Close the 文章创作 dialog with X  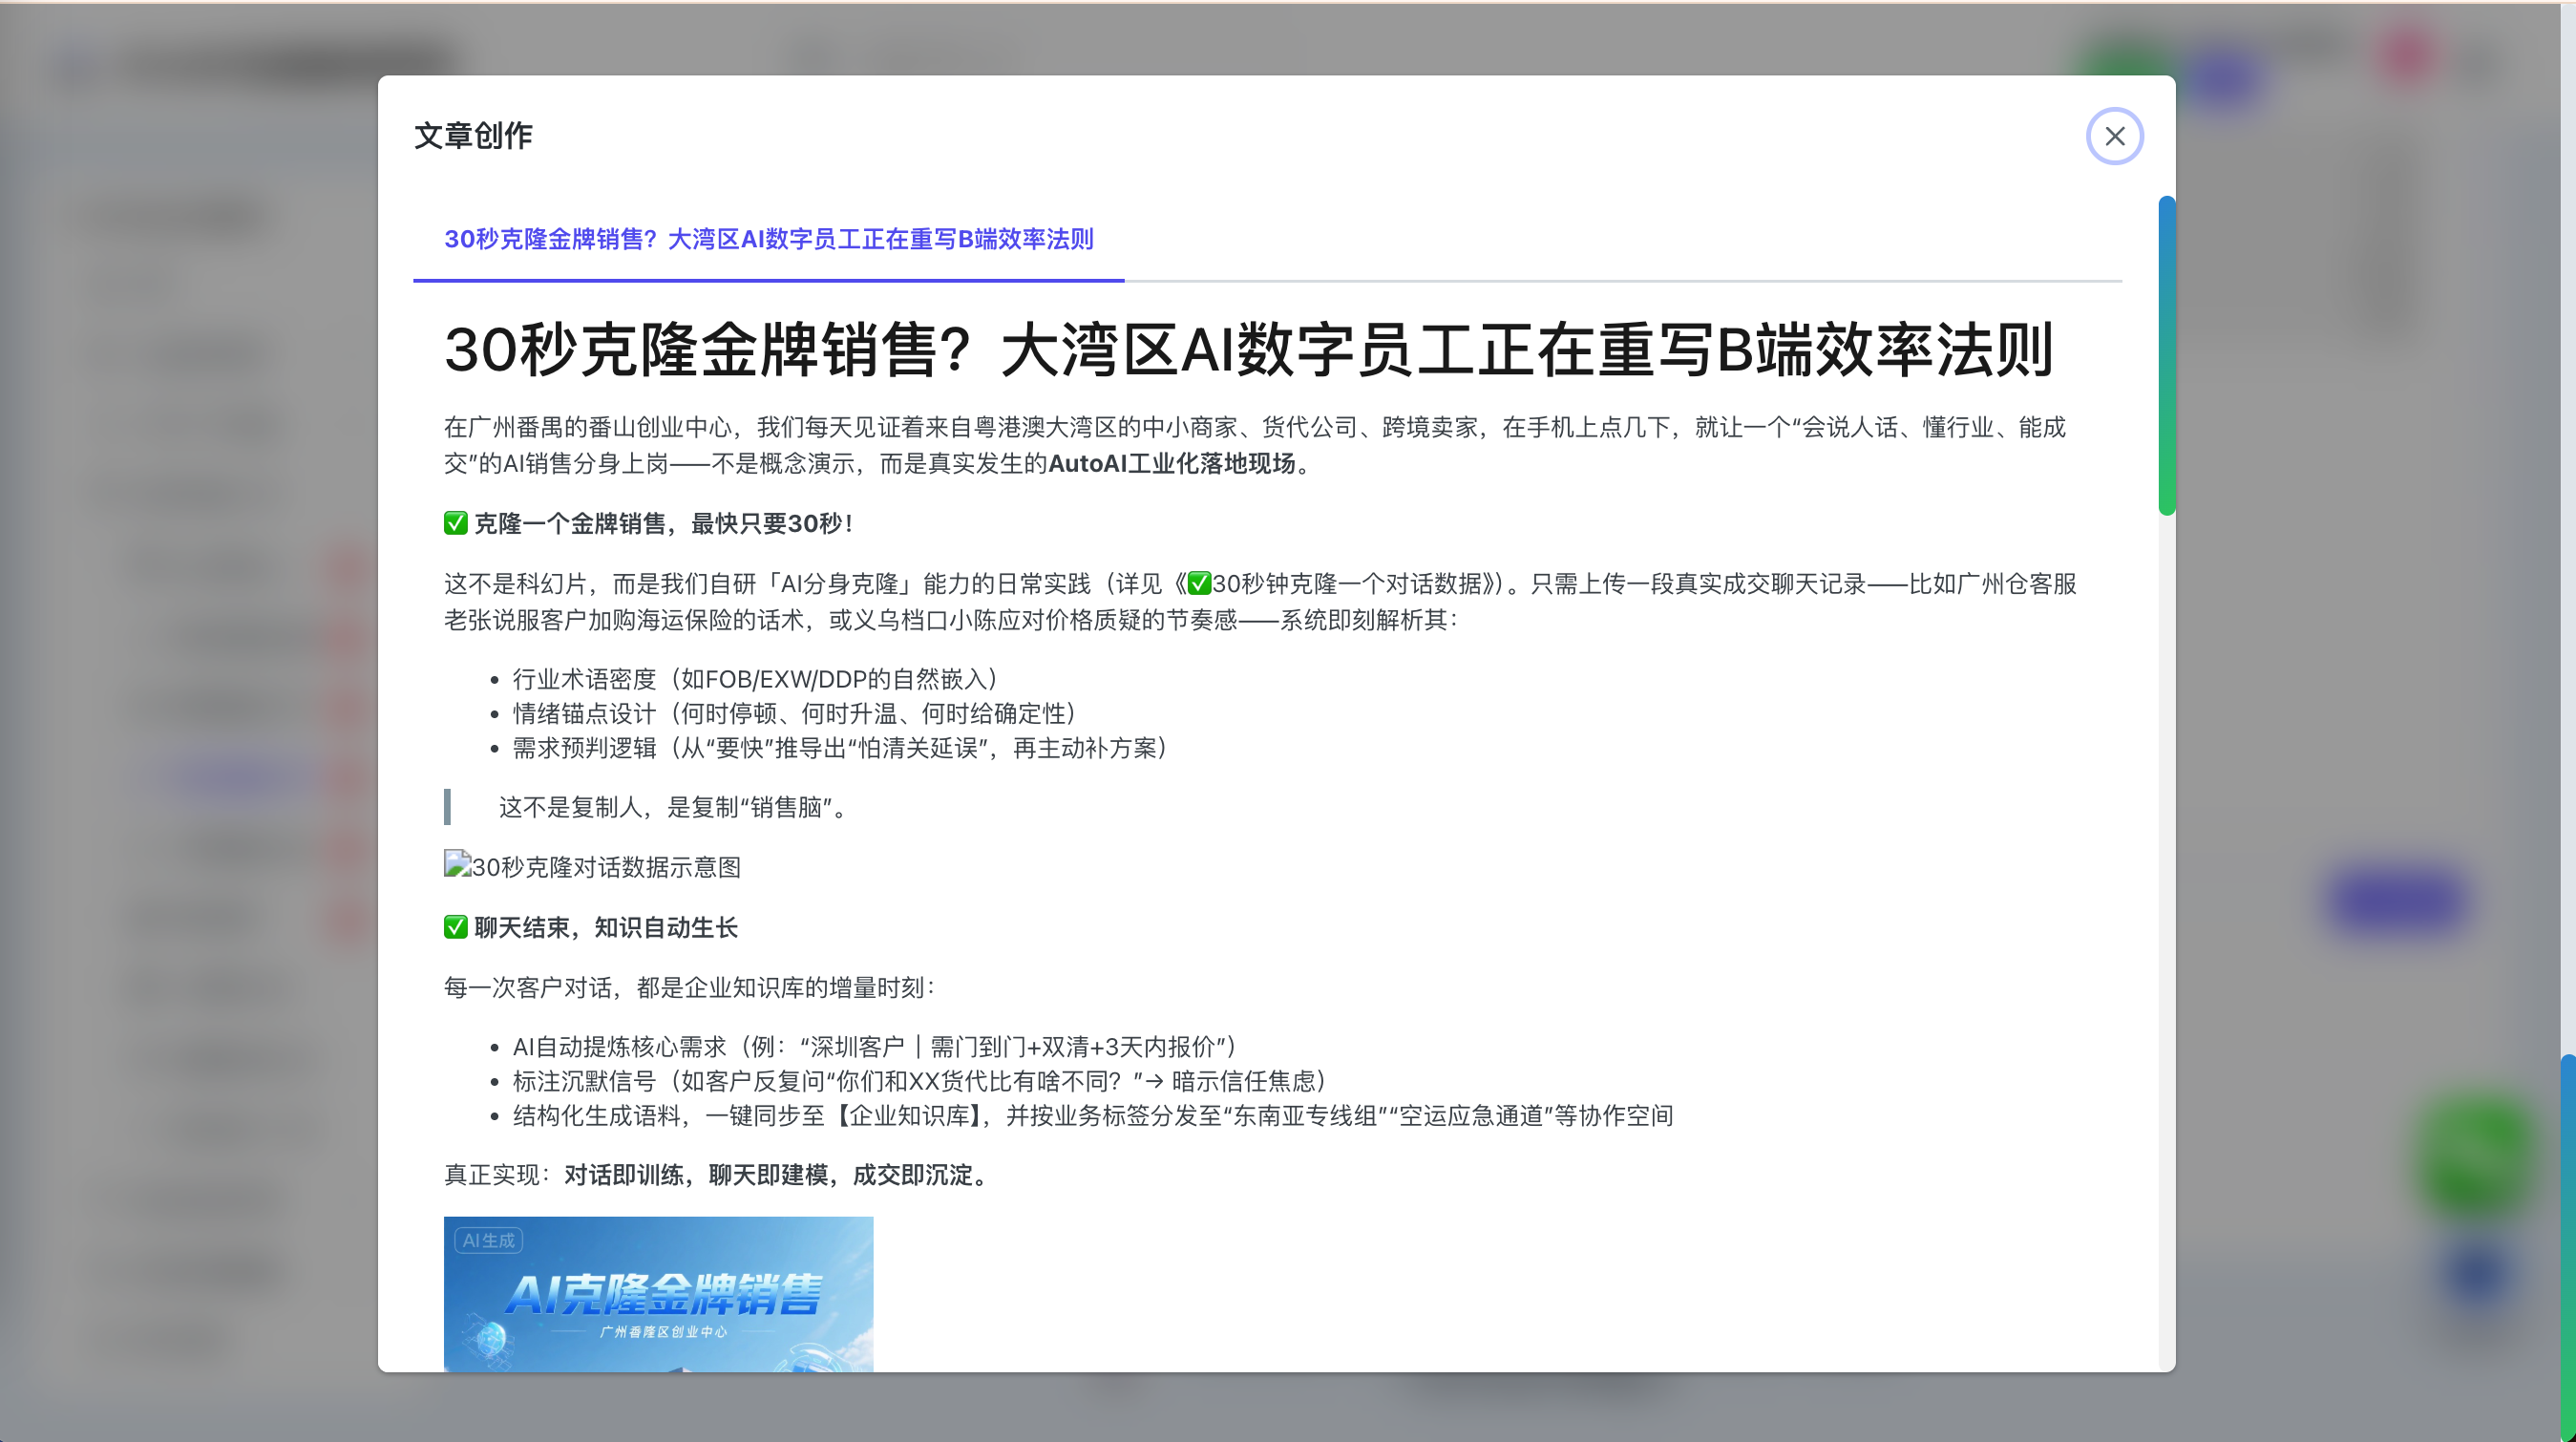(x=2114, y=136)
